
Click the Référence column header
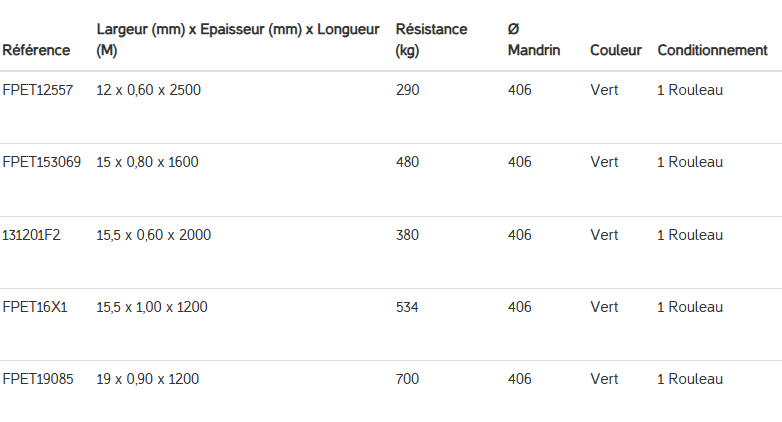(36, 50)
